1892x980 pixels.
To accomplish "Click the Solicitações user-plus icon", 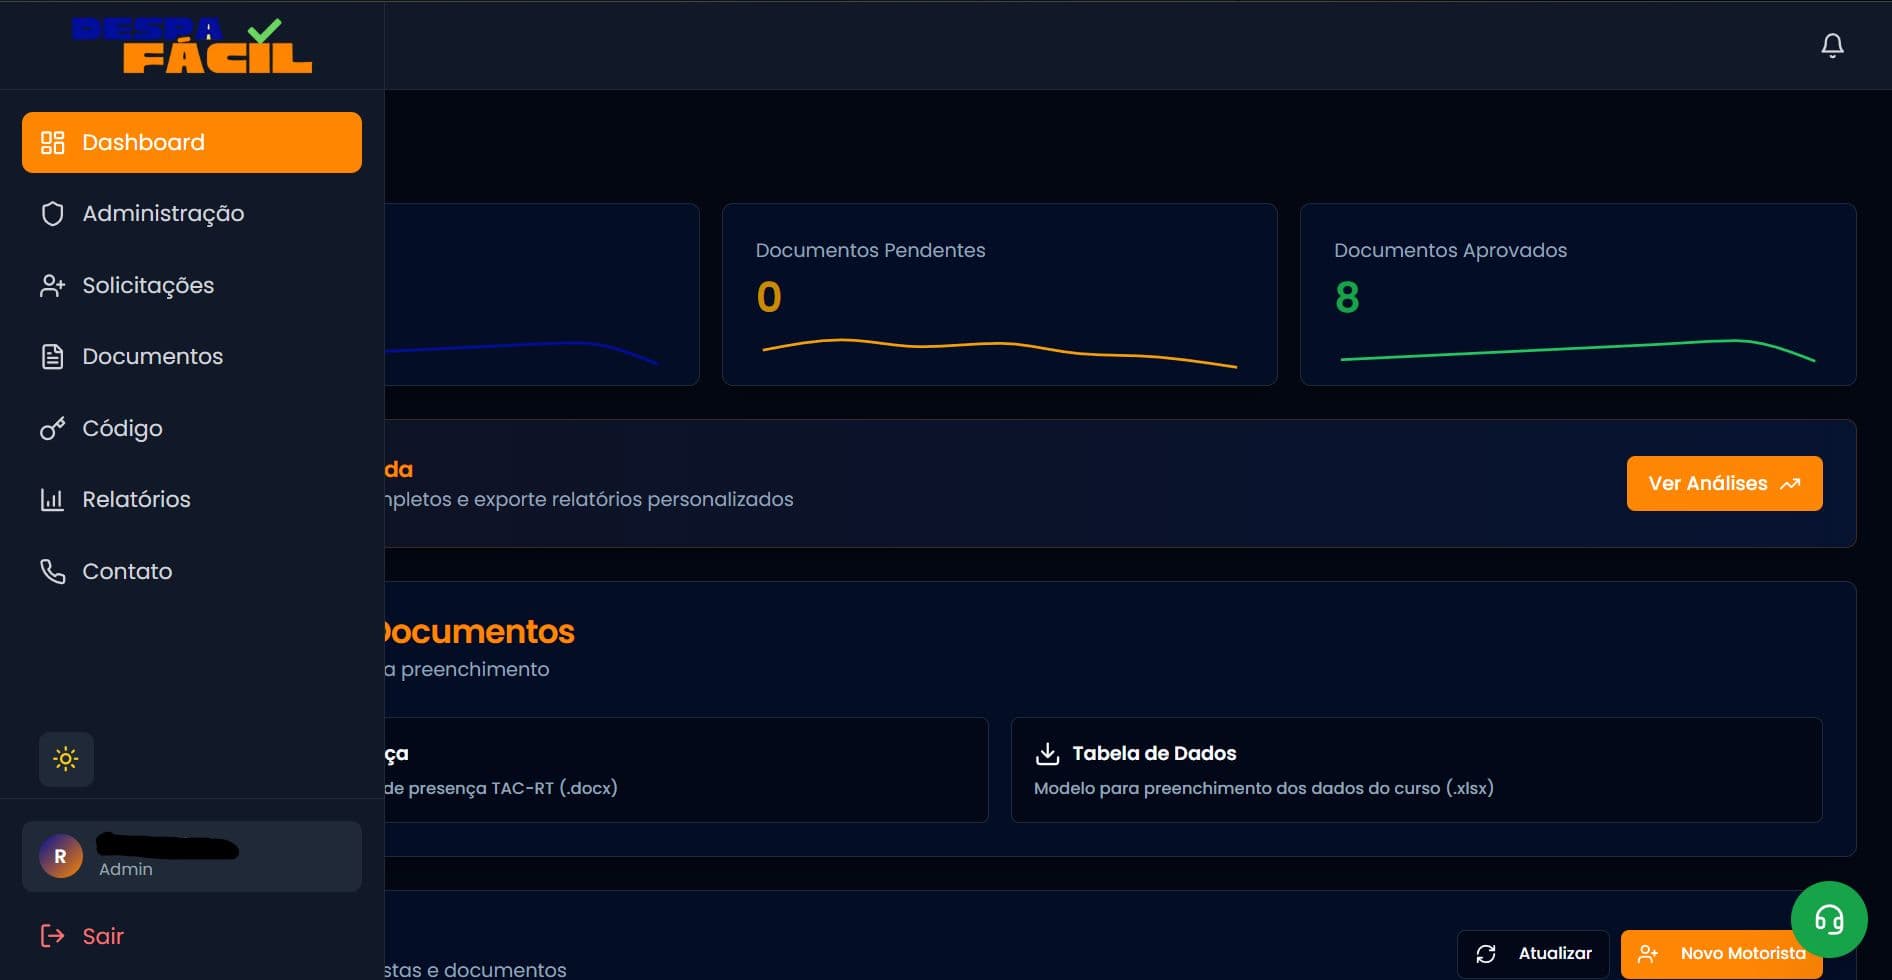I will tap(52, 286).
